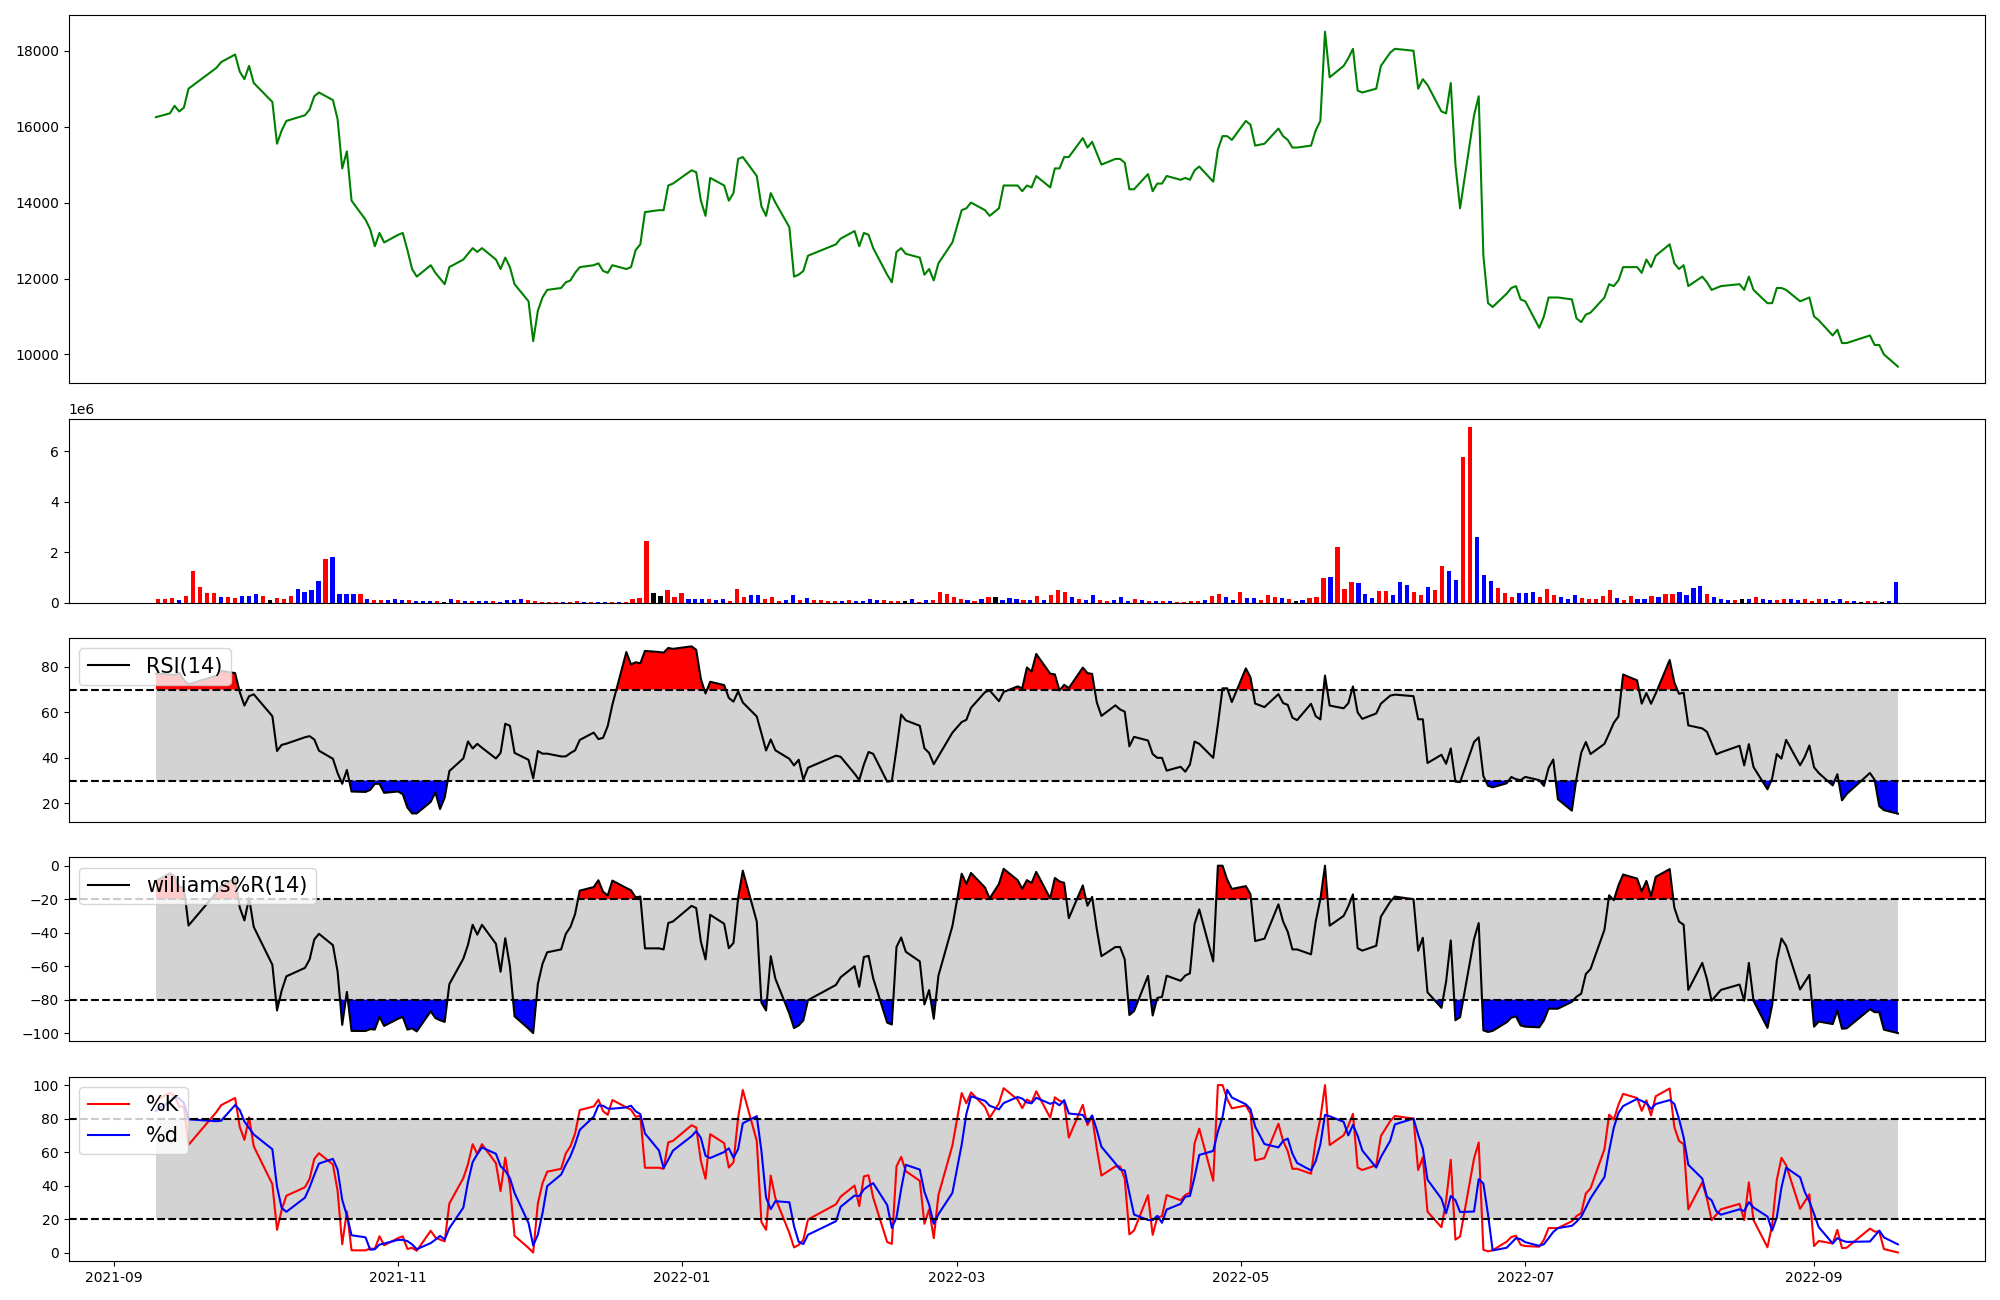
Task: Click the 2021-11 x-axis date label
Action: click(x=398, y=1277)
